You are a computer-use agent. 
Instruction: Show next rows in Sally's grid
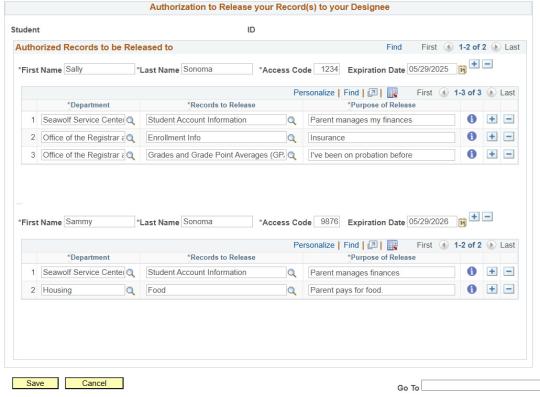(x=491, y=93)
